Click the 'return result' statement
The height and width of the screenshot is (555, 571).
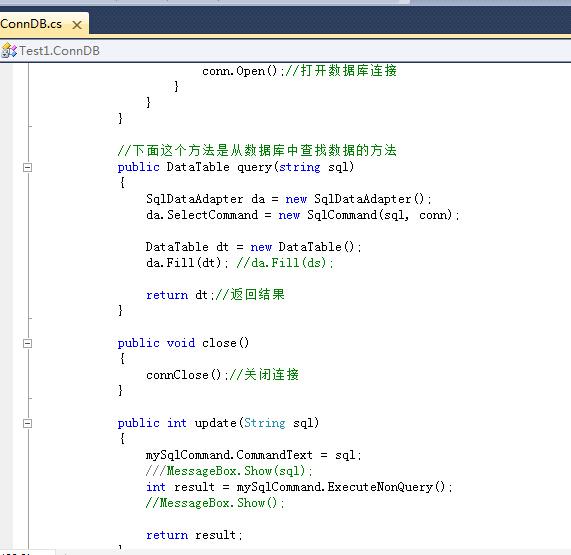pyautogui.click(x=194, y=535)
